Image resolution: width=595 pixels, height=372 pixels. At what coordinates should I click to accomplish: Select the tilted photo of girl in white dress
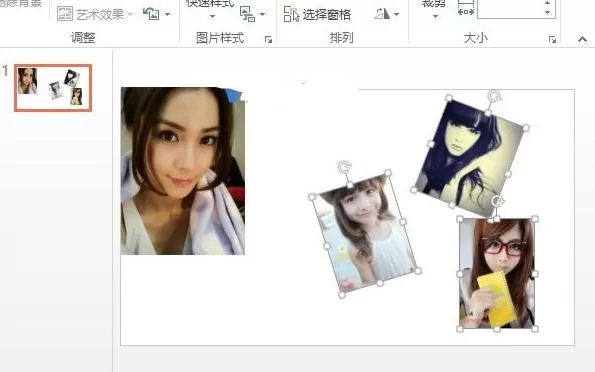pyautogui.click(x=365, y=234)
